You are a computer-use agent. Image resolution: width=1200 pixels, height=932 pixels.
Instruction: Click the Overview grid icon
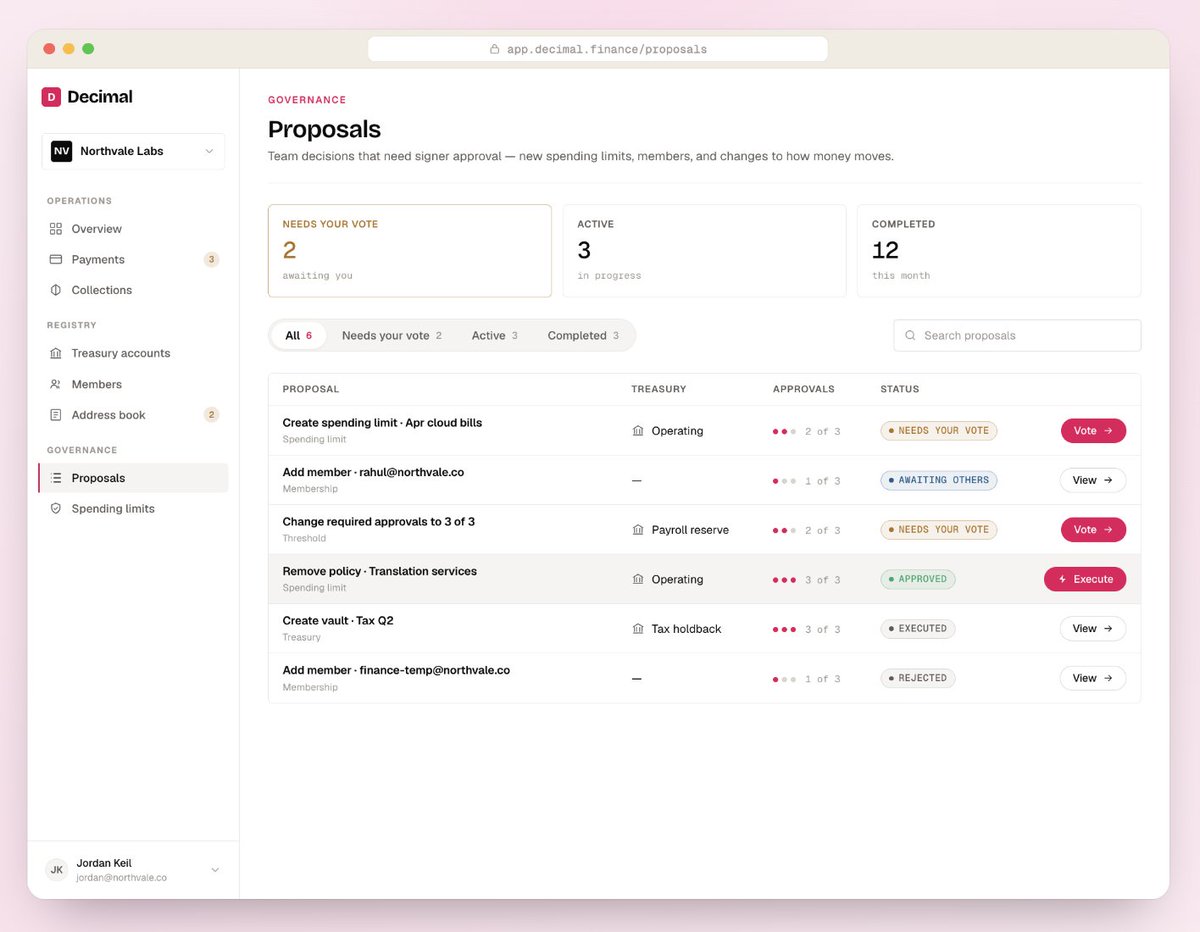(56, 229)
